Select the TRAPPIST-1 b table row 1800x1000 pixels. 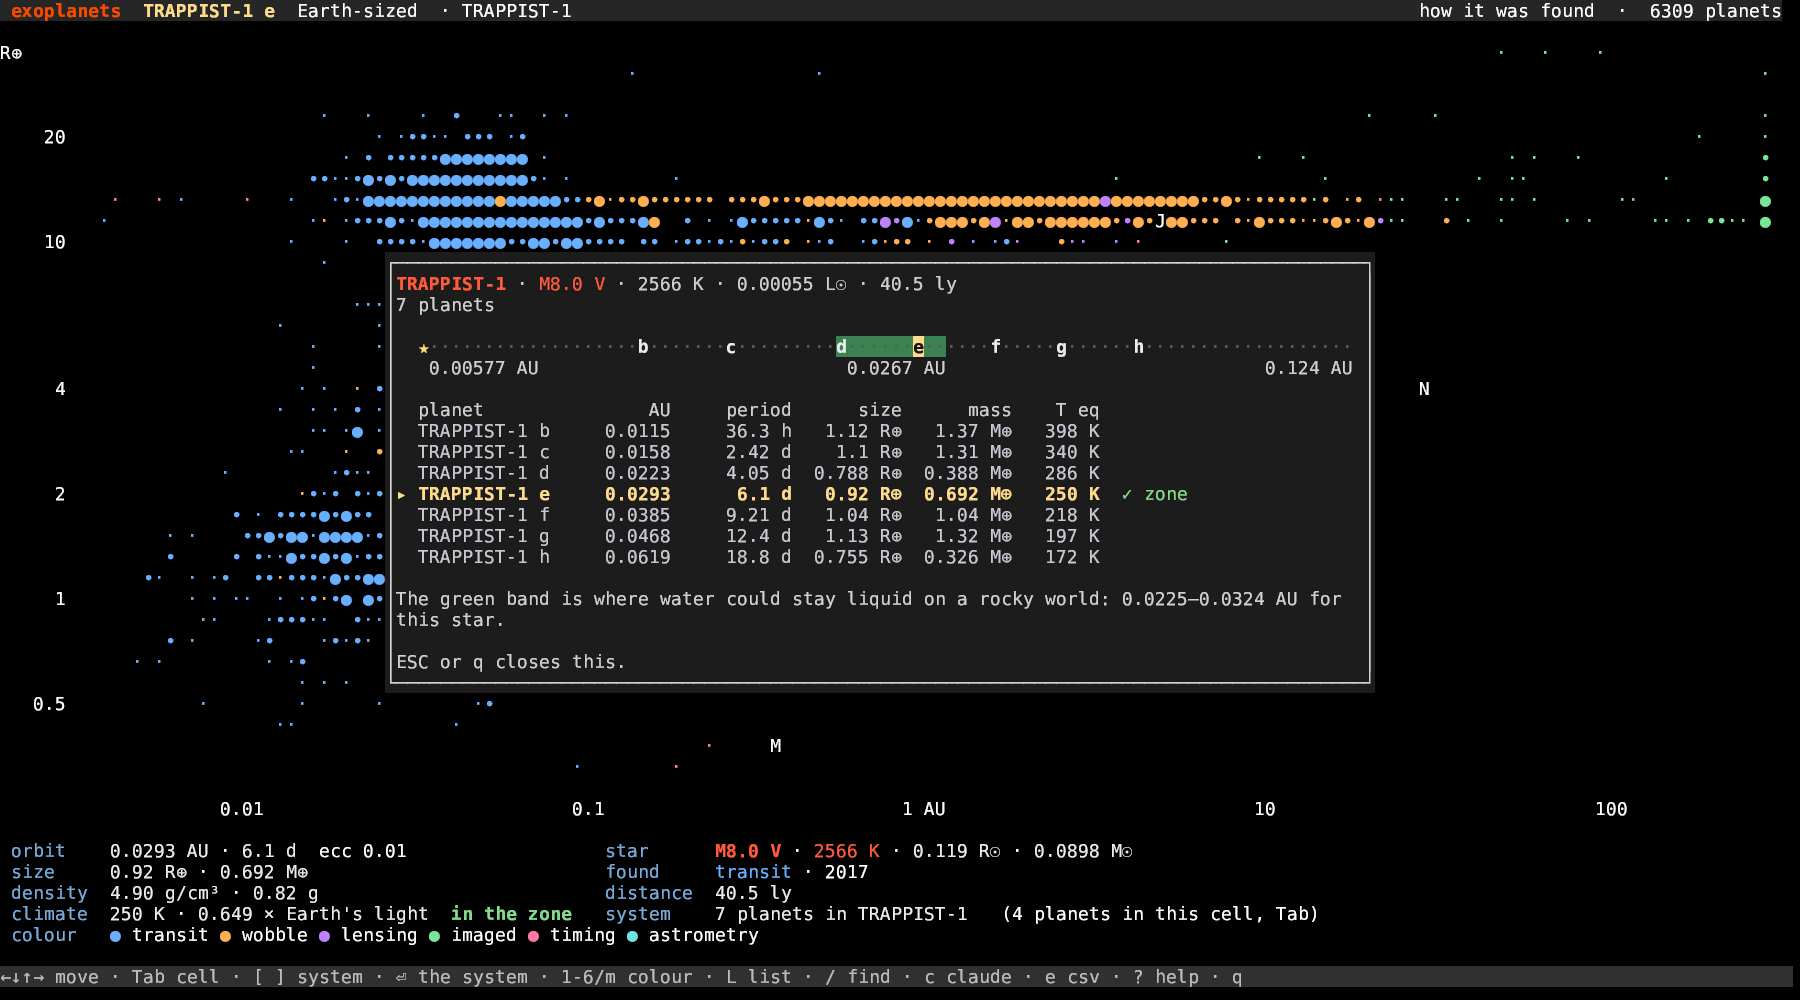pyautogui.click(x=758, y=431)
